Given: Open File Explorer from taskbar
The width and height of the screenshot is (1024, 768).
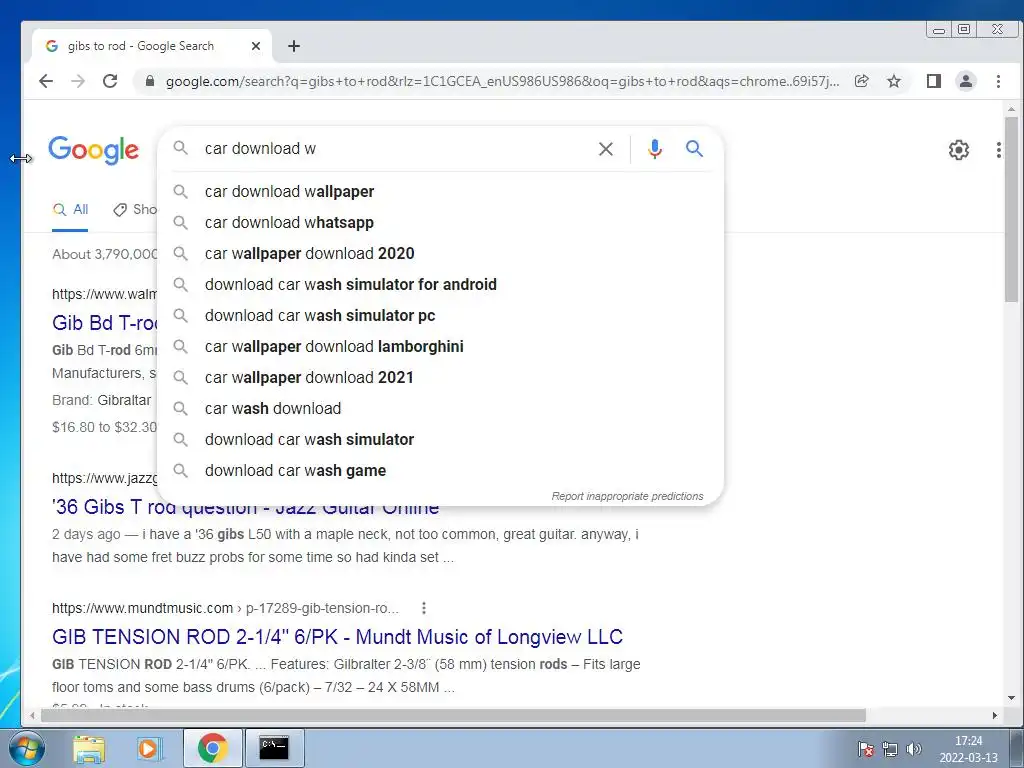Looking at the screenshot, I should tap(89, 748).
